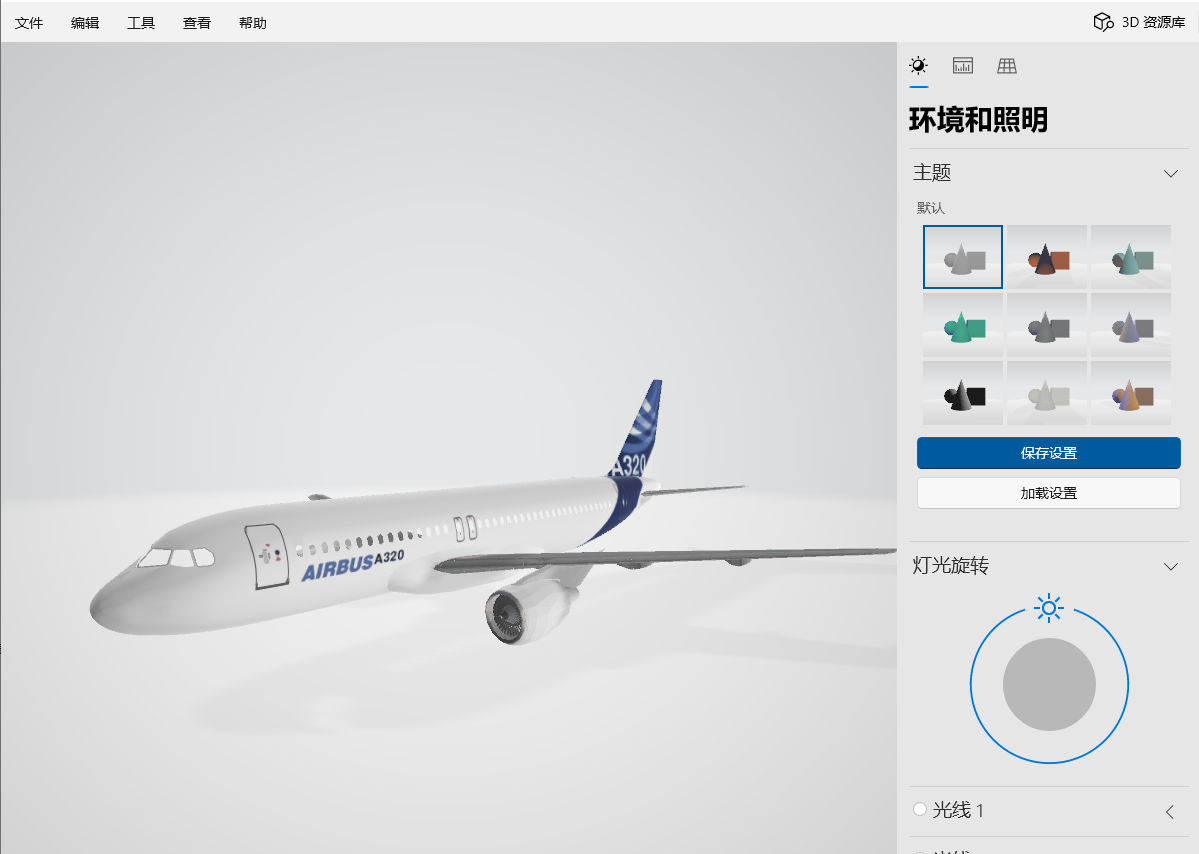
Task: Switch to the environment and lighting tab
Action: [918, 66]
